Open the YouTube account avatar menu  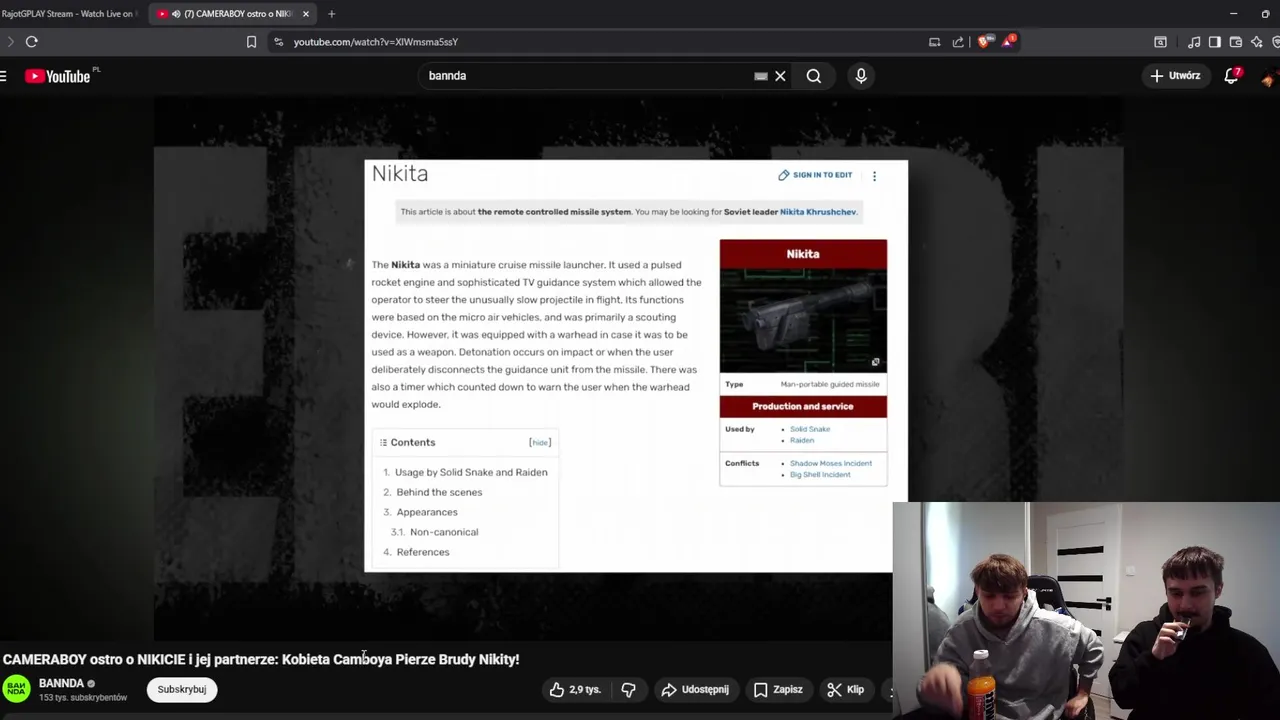click(x=1270, y=78)
